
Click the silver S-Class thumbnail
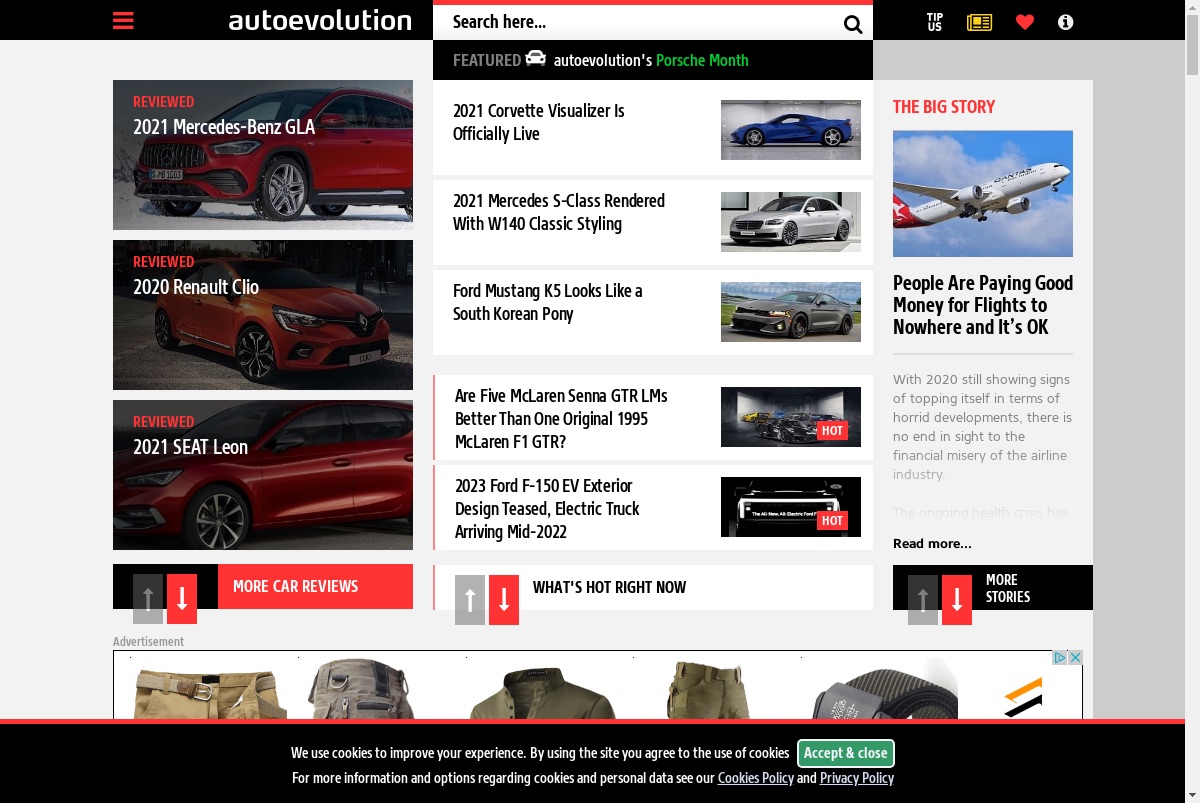[791, 221]
